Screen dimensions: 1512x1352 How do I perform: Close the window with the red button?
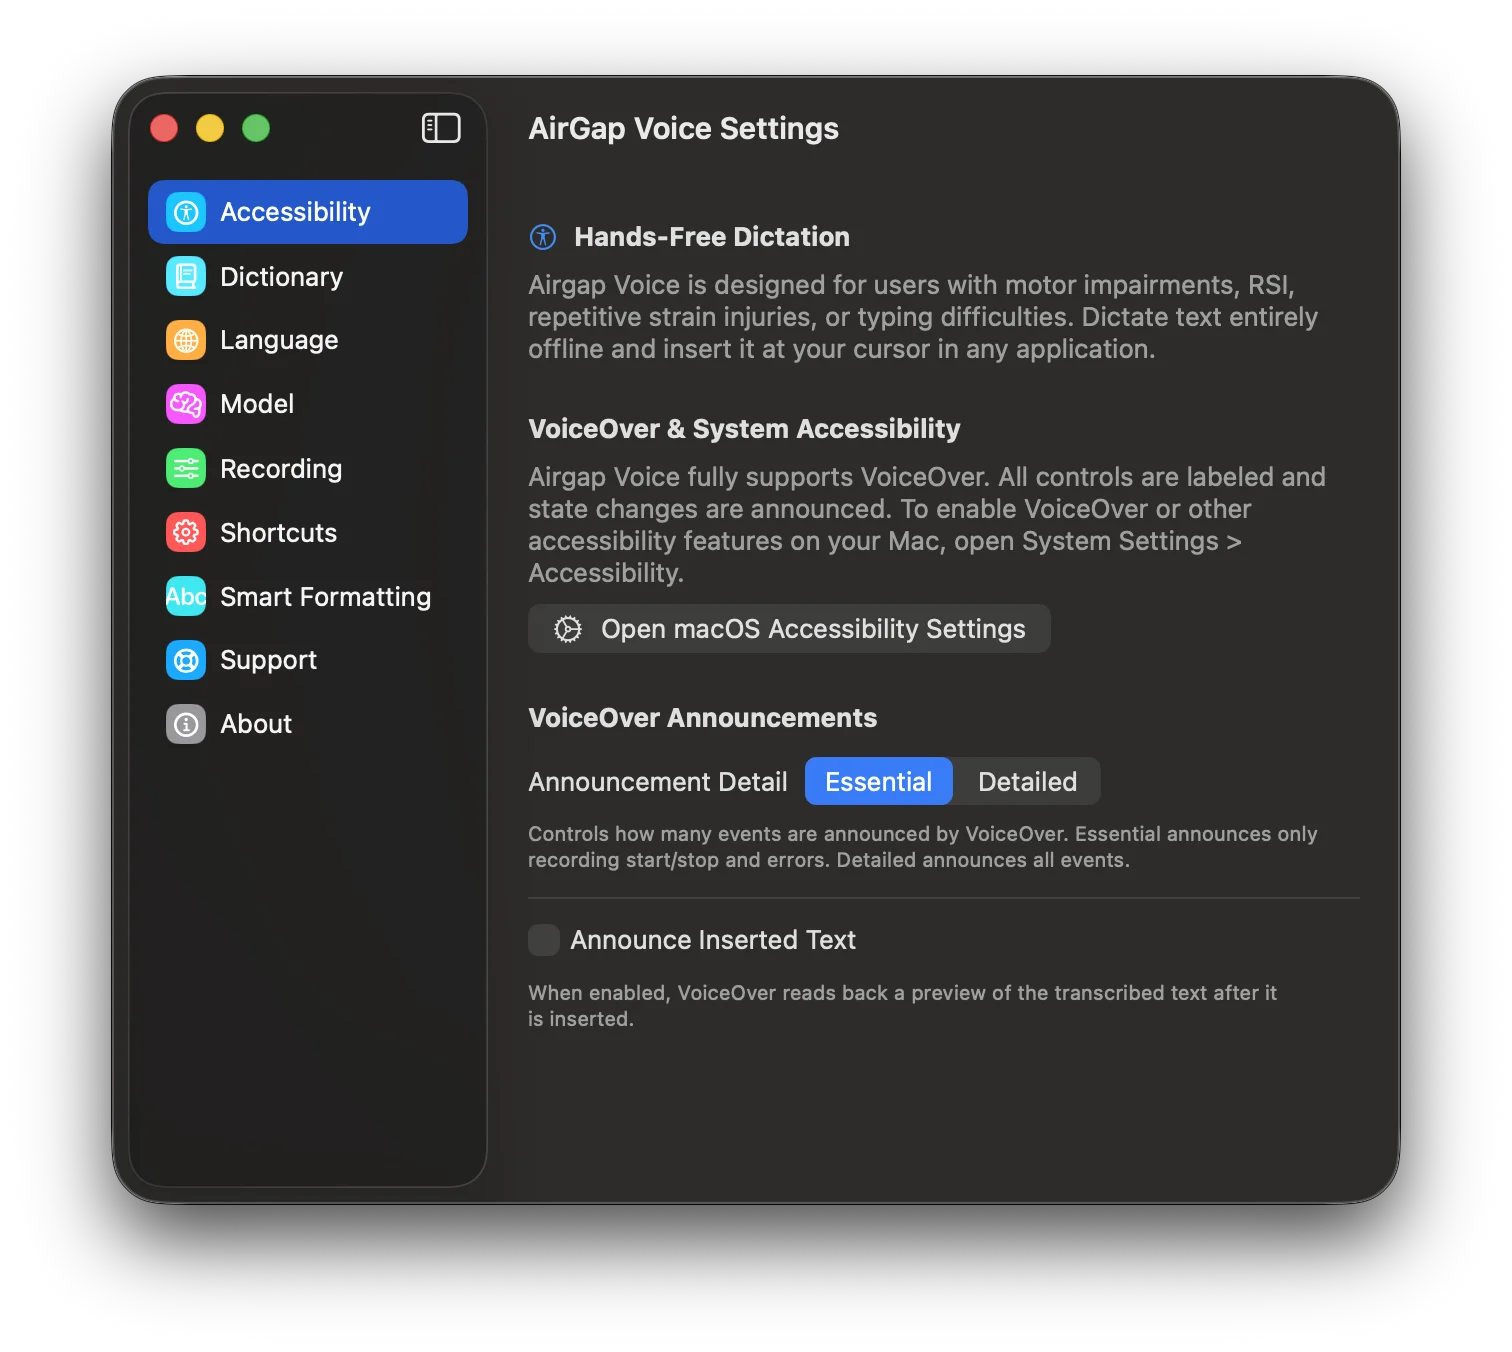[x=164, y=128]
